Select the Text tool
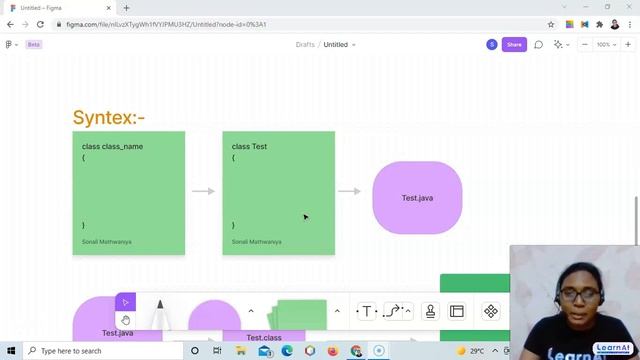Image resolution: width=640 pixels, height=360 pixels. click(367, 311)
